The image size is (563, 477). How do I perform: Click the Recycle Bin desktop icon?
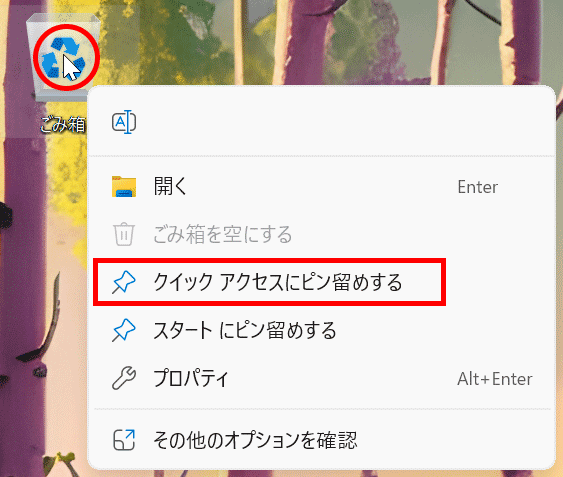(64, 57)
